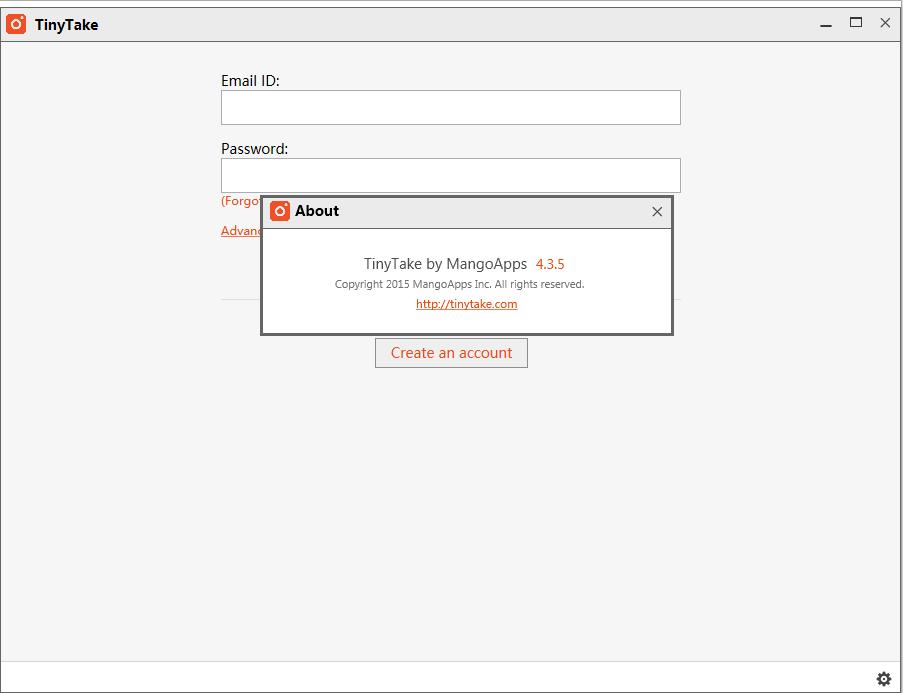Click the TinyTake window title text

pyautogui.click(x=66, y=25)
